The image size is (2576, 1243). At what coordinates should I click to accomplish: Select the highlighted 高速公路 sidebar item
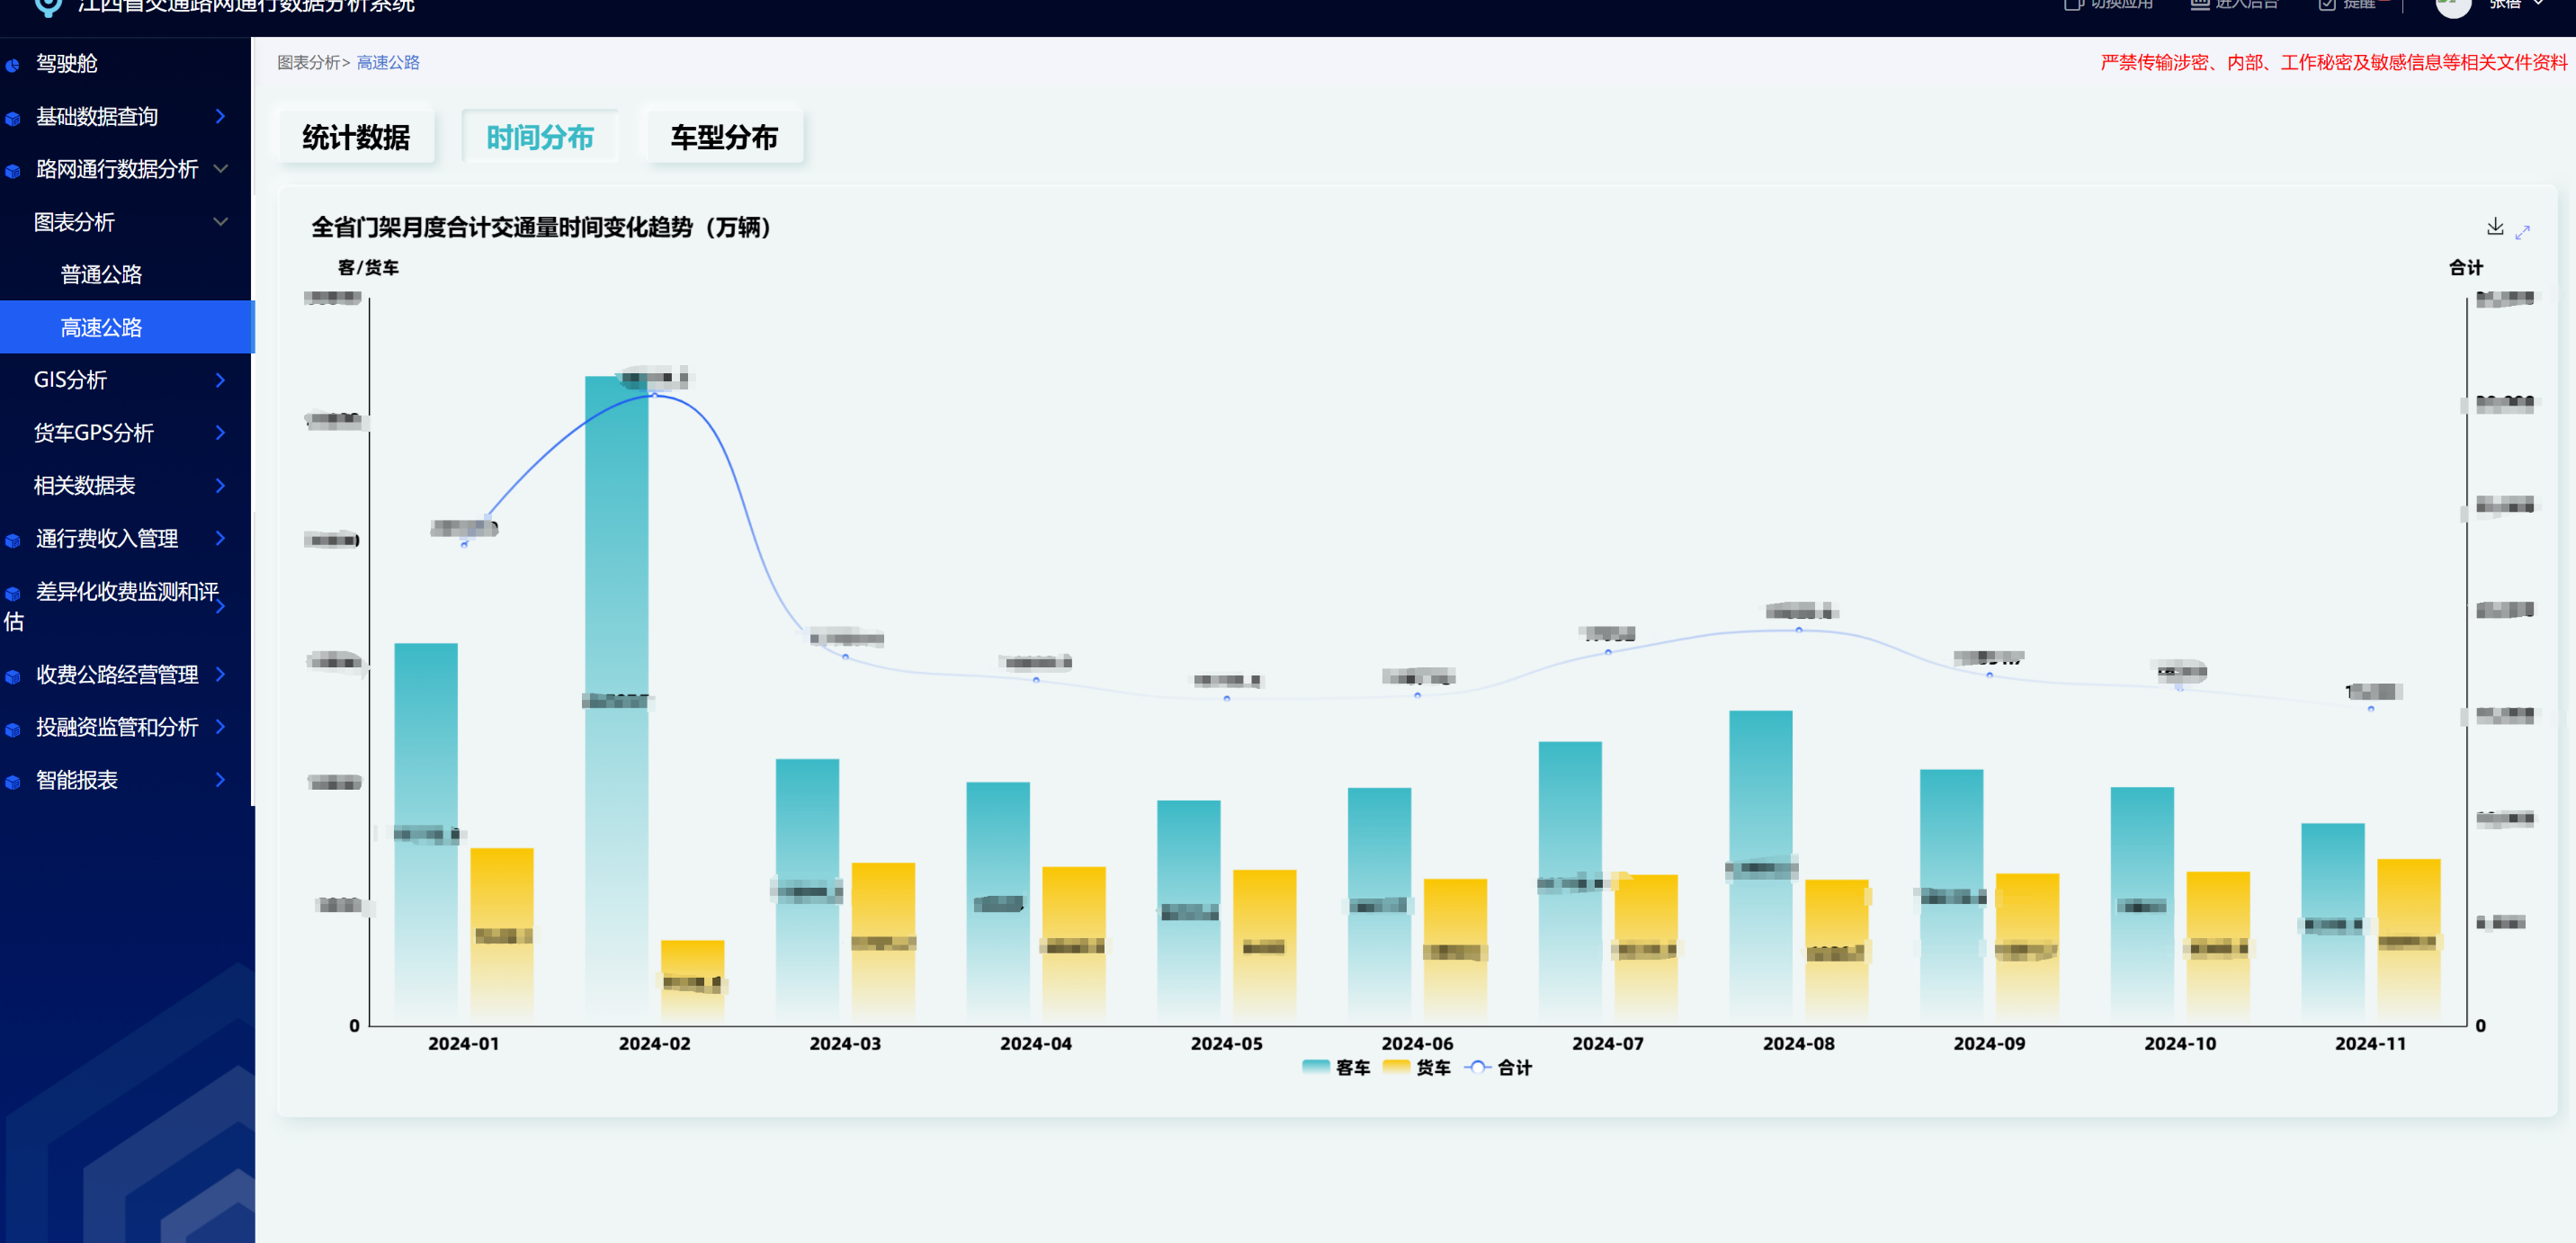point(126,327)
